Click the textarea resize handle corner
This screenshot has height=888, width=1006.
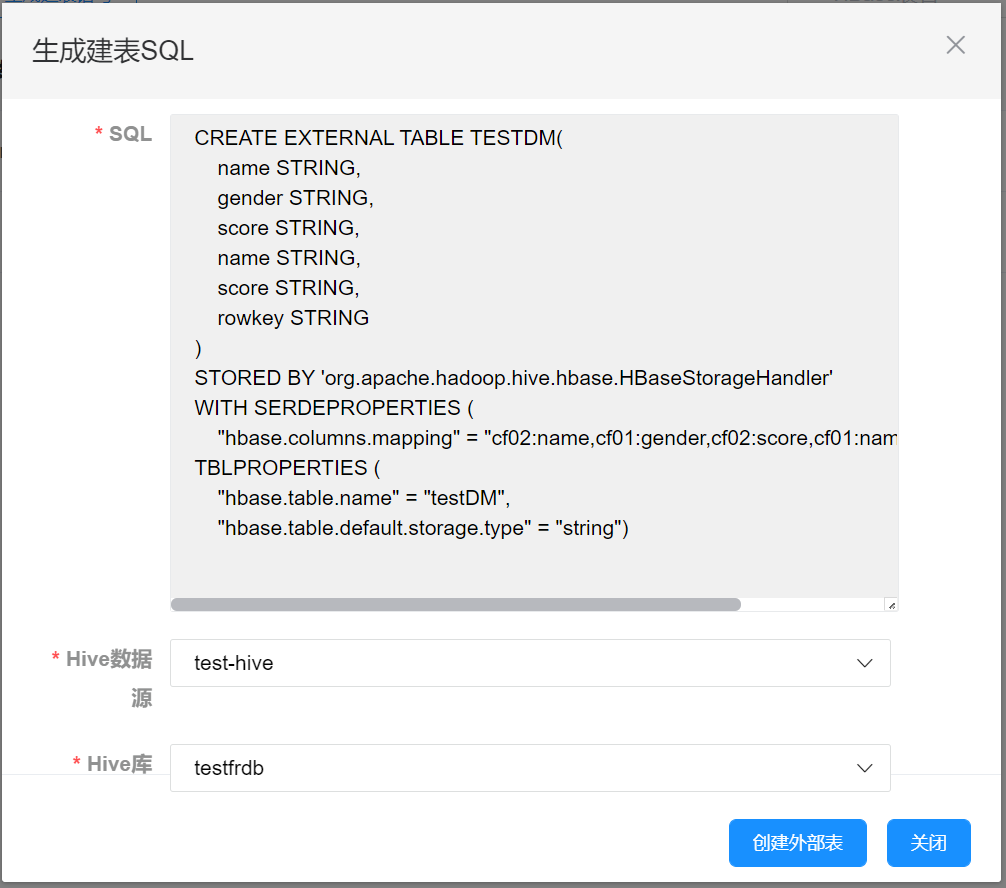click(891, 604)
